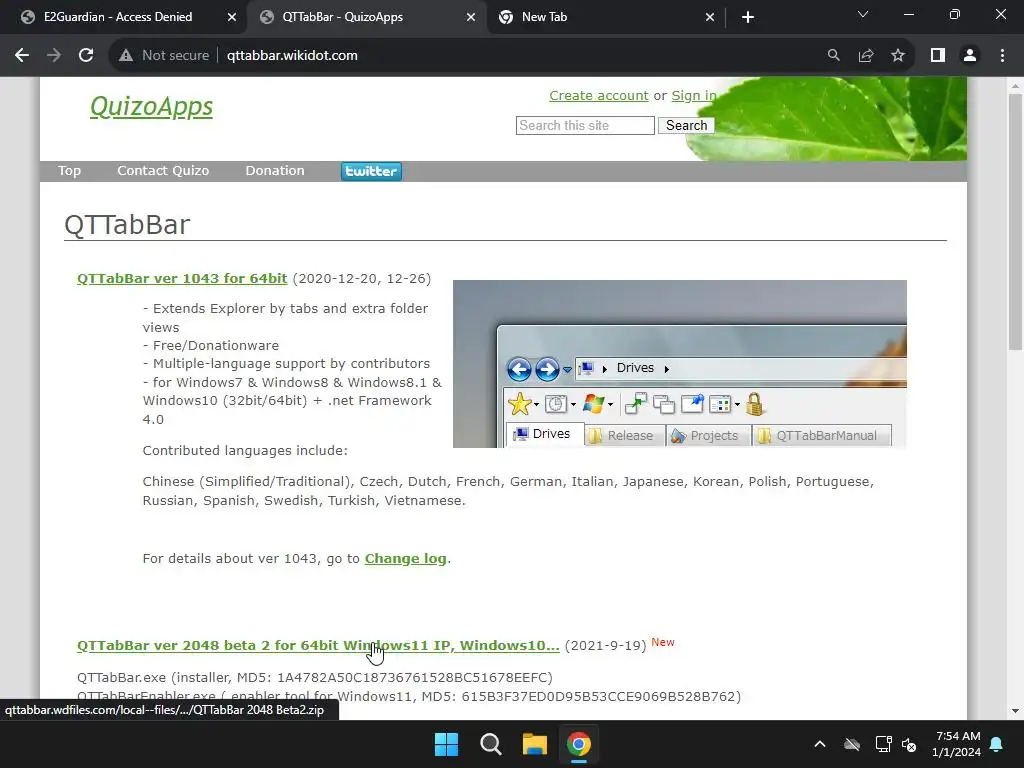The height and width of the screenshot is (768, 1024).
Task: Open the zoom magnifier icon in address bar
Action: (x=833, y=56)
